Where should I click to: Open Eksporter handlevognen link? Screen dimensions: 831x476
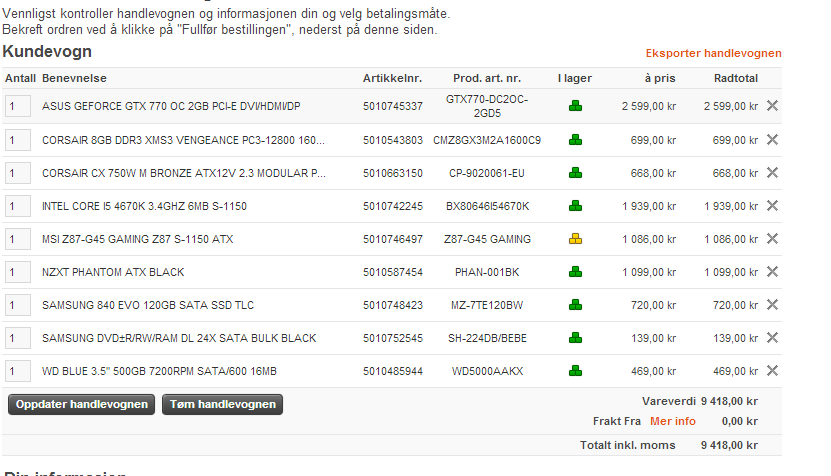click(x=713, y=53)
